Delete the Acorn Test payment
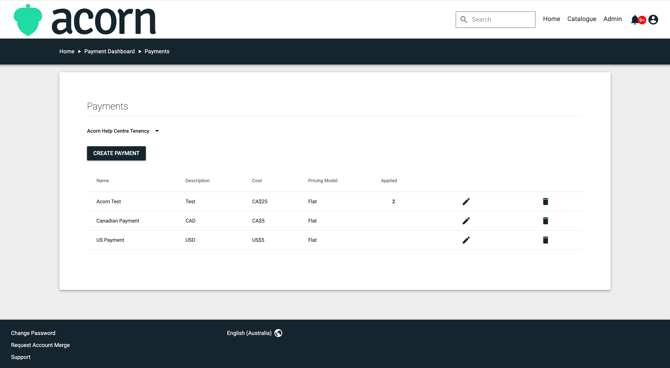This screenshot has height=368, width=670. [x=545, y=201]
